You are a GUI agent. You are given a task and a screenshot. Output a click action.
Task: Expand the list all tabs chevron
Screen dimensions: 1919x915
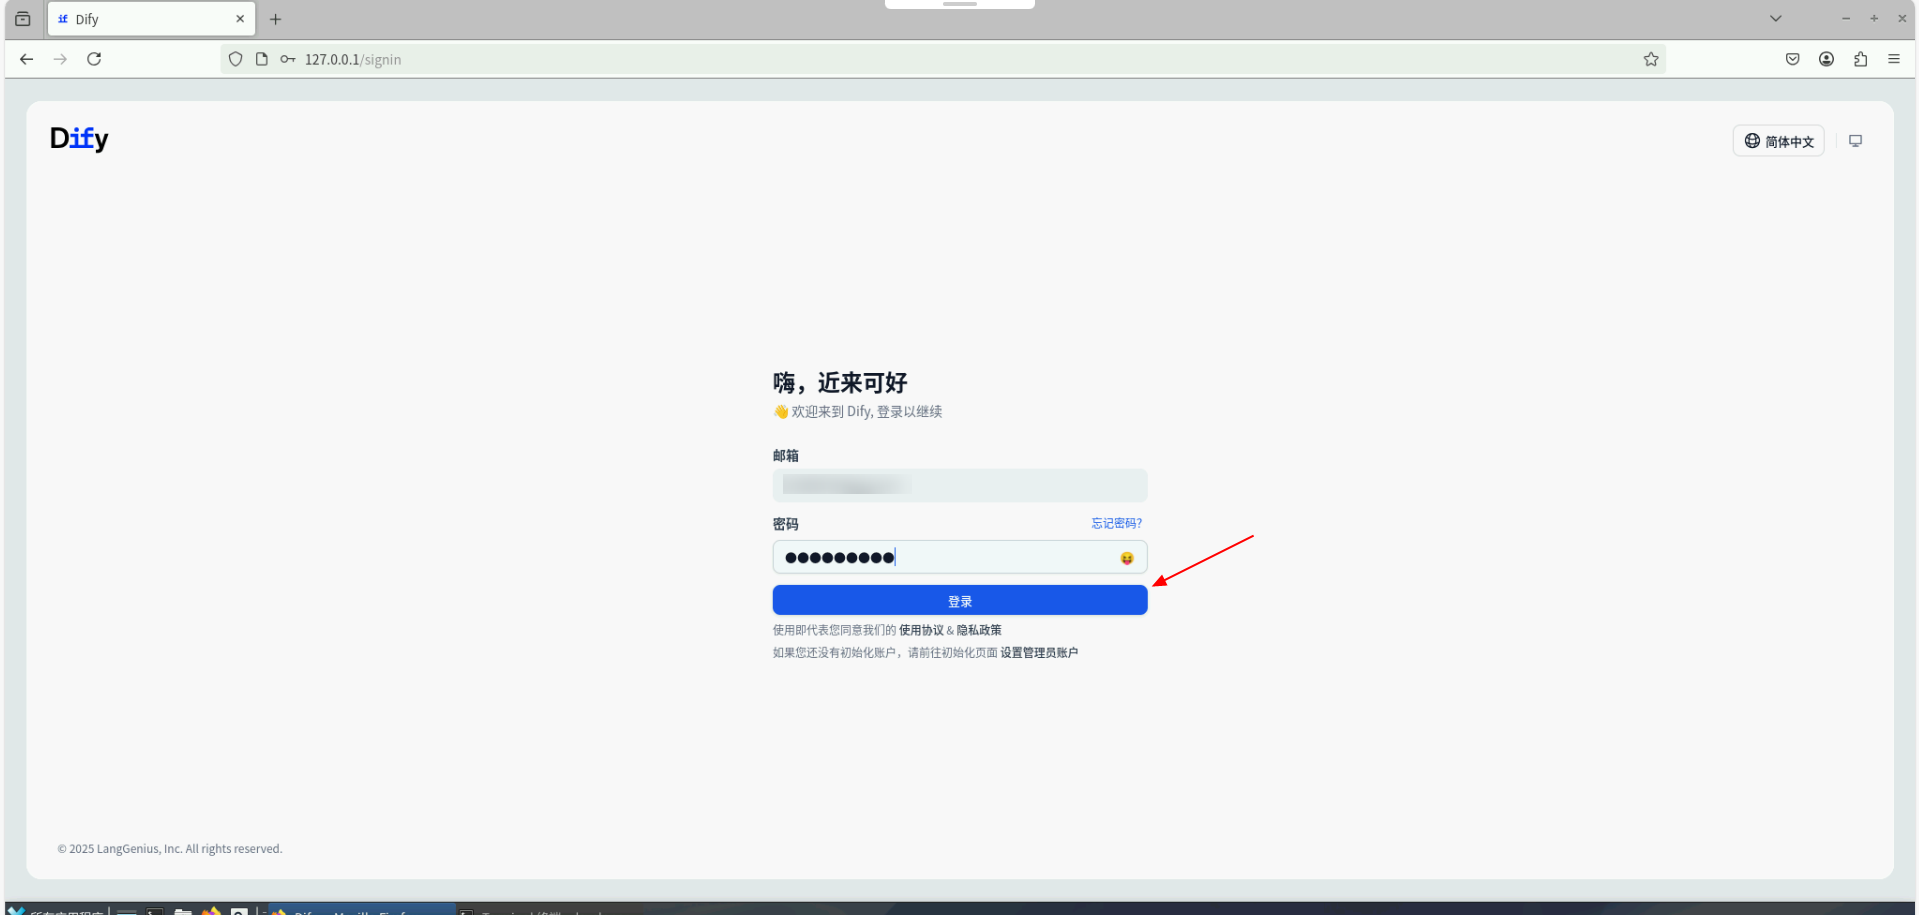1776,19
